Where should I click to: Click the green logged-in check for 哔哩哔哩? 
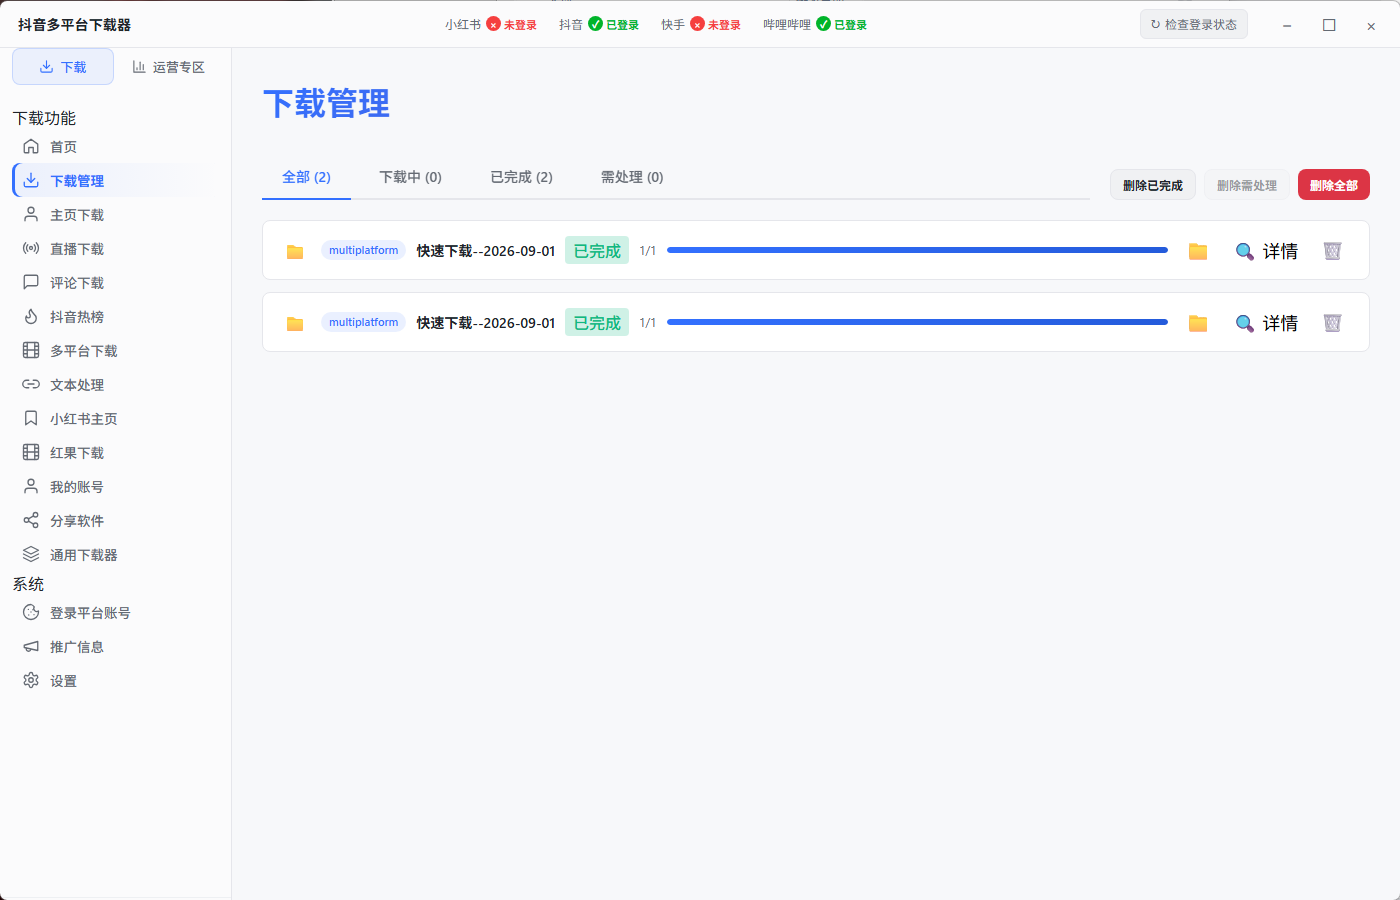[x=823, y=24]
